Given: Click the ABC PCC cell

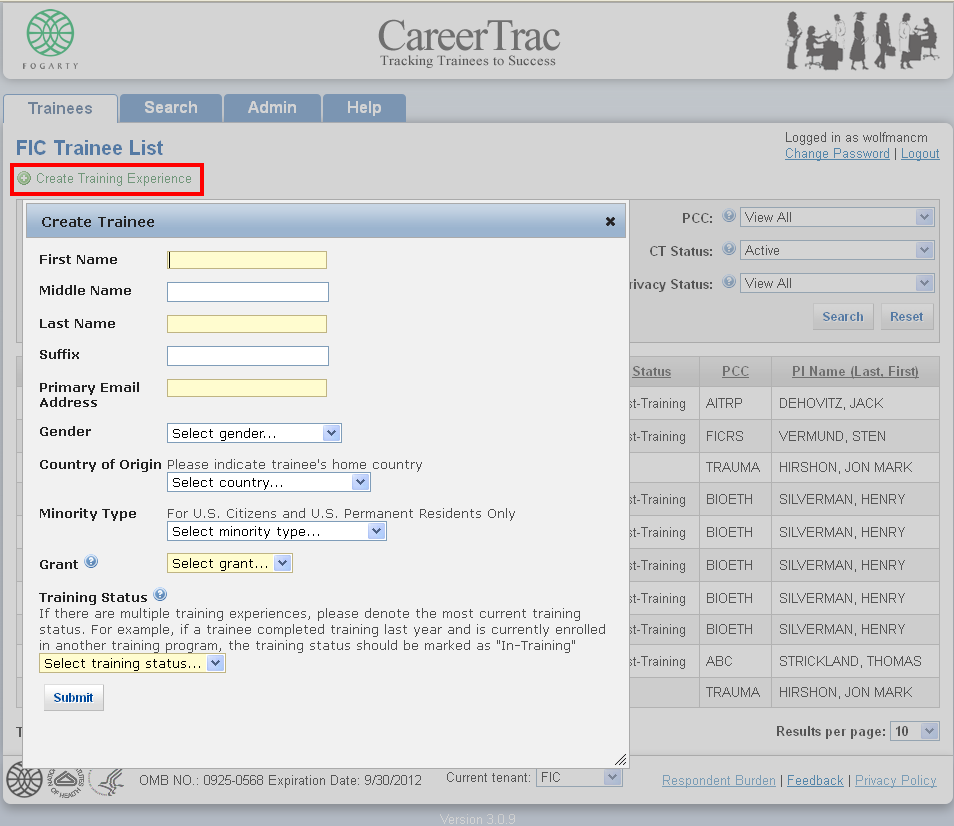Looking at the screenshot, I should 735,661.
